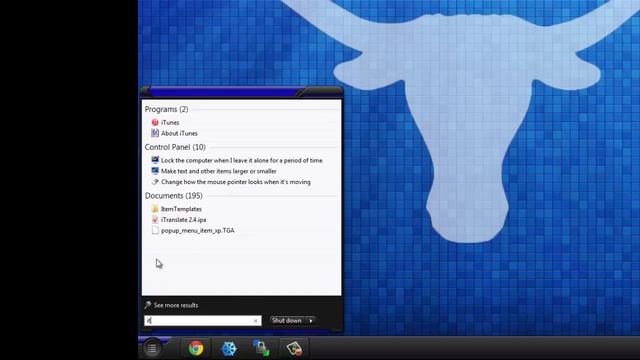This screenshot has width=640, height=360.
Task: Open See more results link
Action: click(176, 305)
